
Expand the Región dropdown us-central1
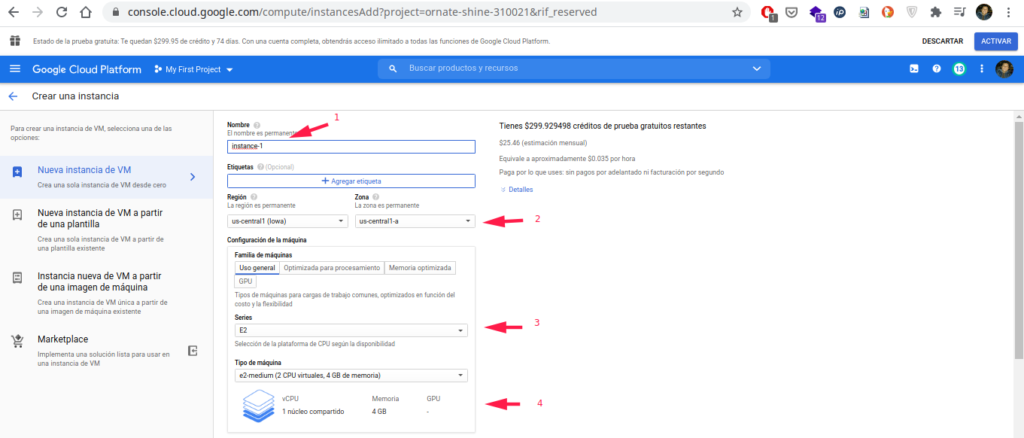287,221
